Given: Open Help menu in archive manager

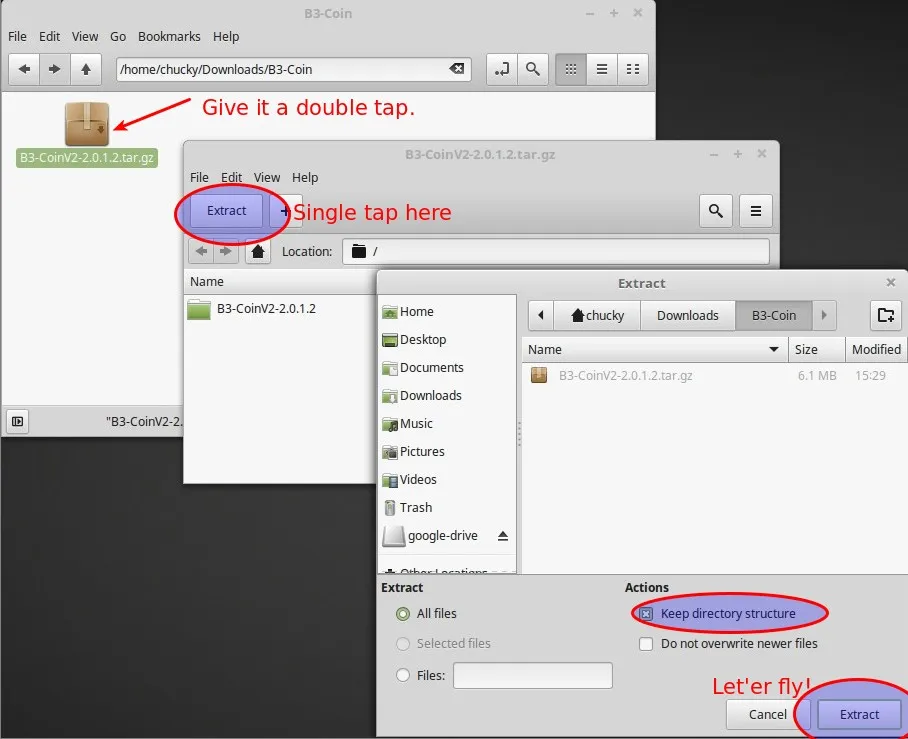Looking at the screenshot, I should click(x=305, y=177).
